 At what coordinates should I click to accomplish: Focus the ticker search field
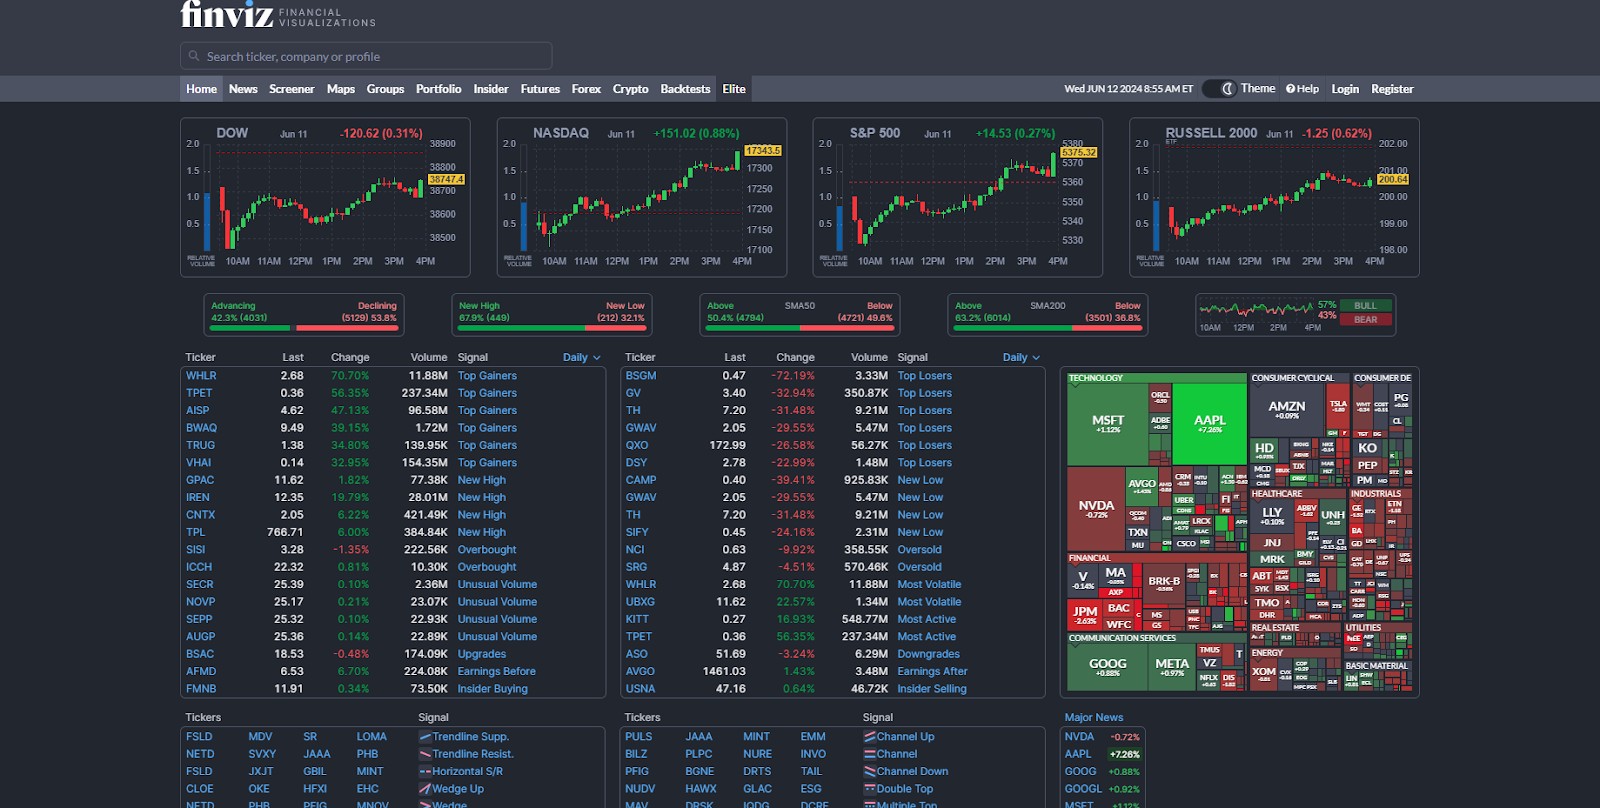366,56
